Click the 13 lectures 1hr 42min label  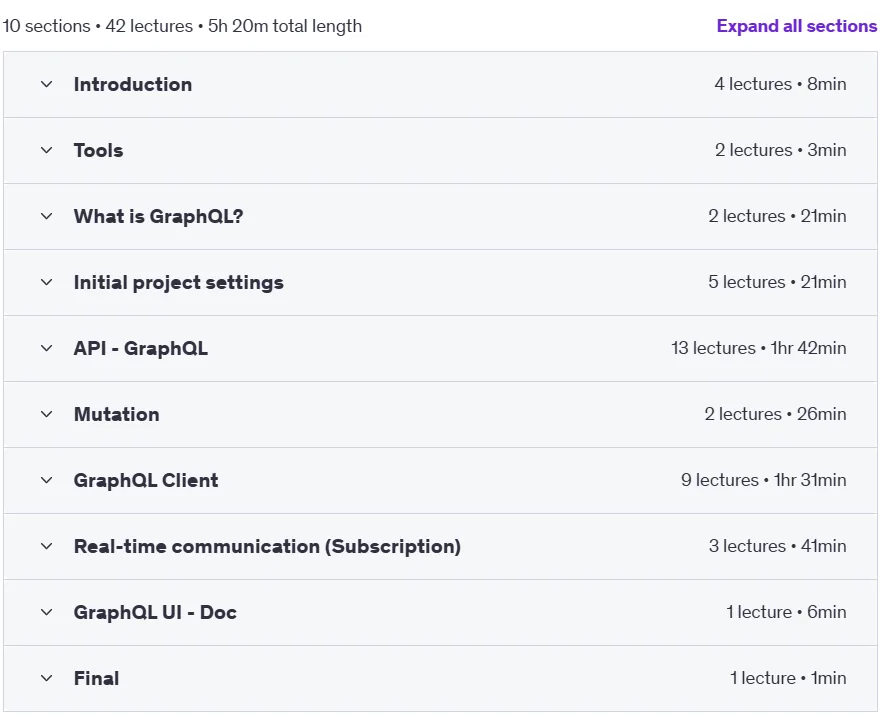click(x=758, y=348)
